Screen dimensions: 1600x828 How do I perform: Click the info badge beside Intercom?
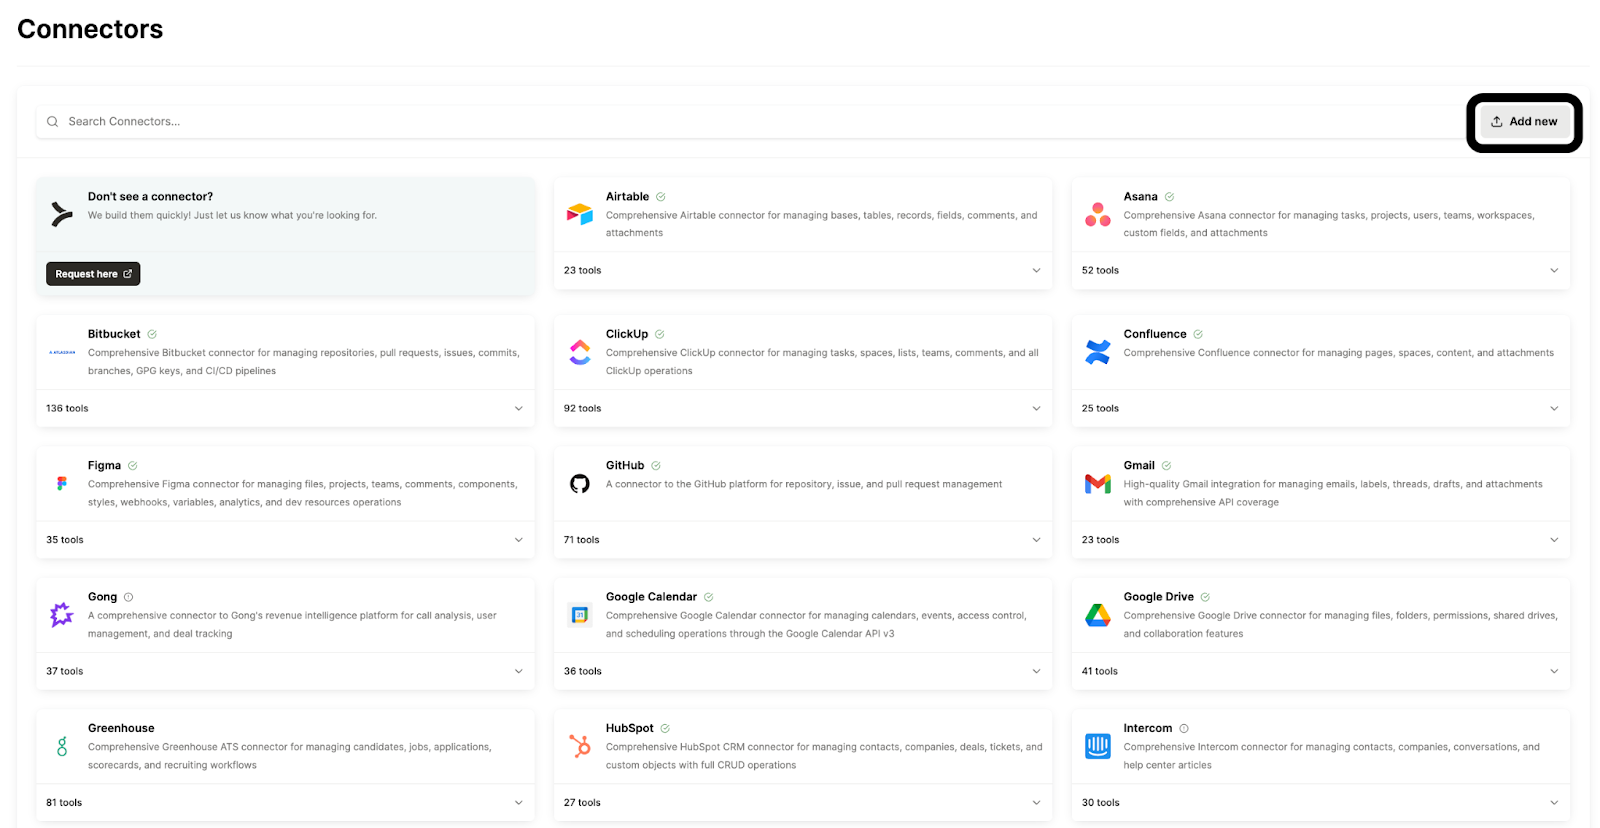pyautogui.click(x=1184, y=729)
